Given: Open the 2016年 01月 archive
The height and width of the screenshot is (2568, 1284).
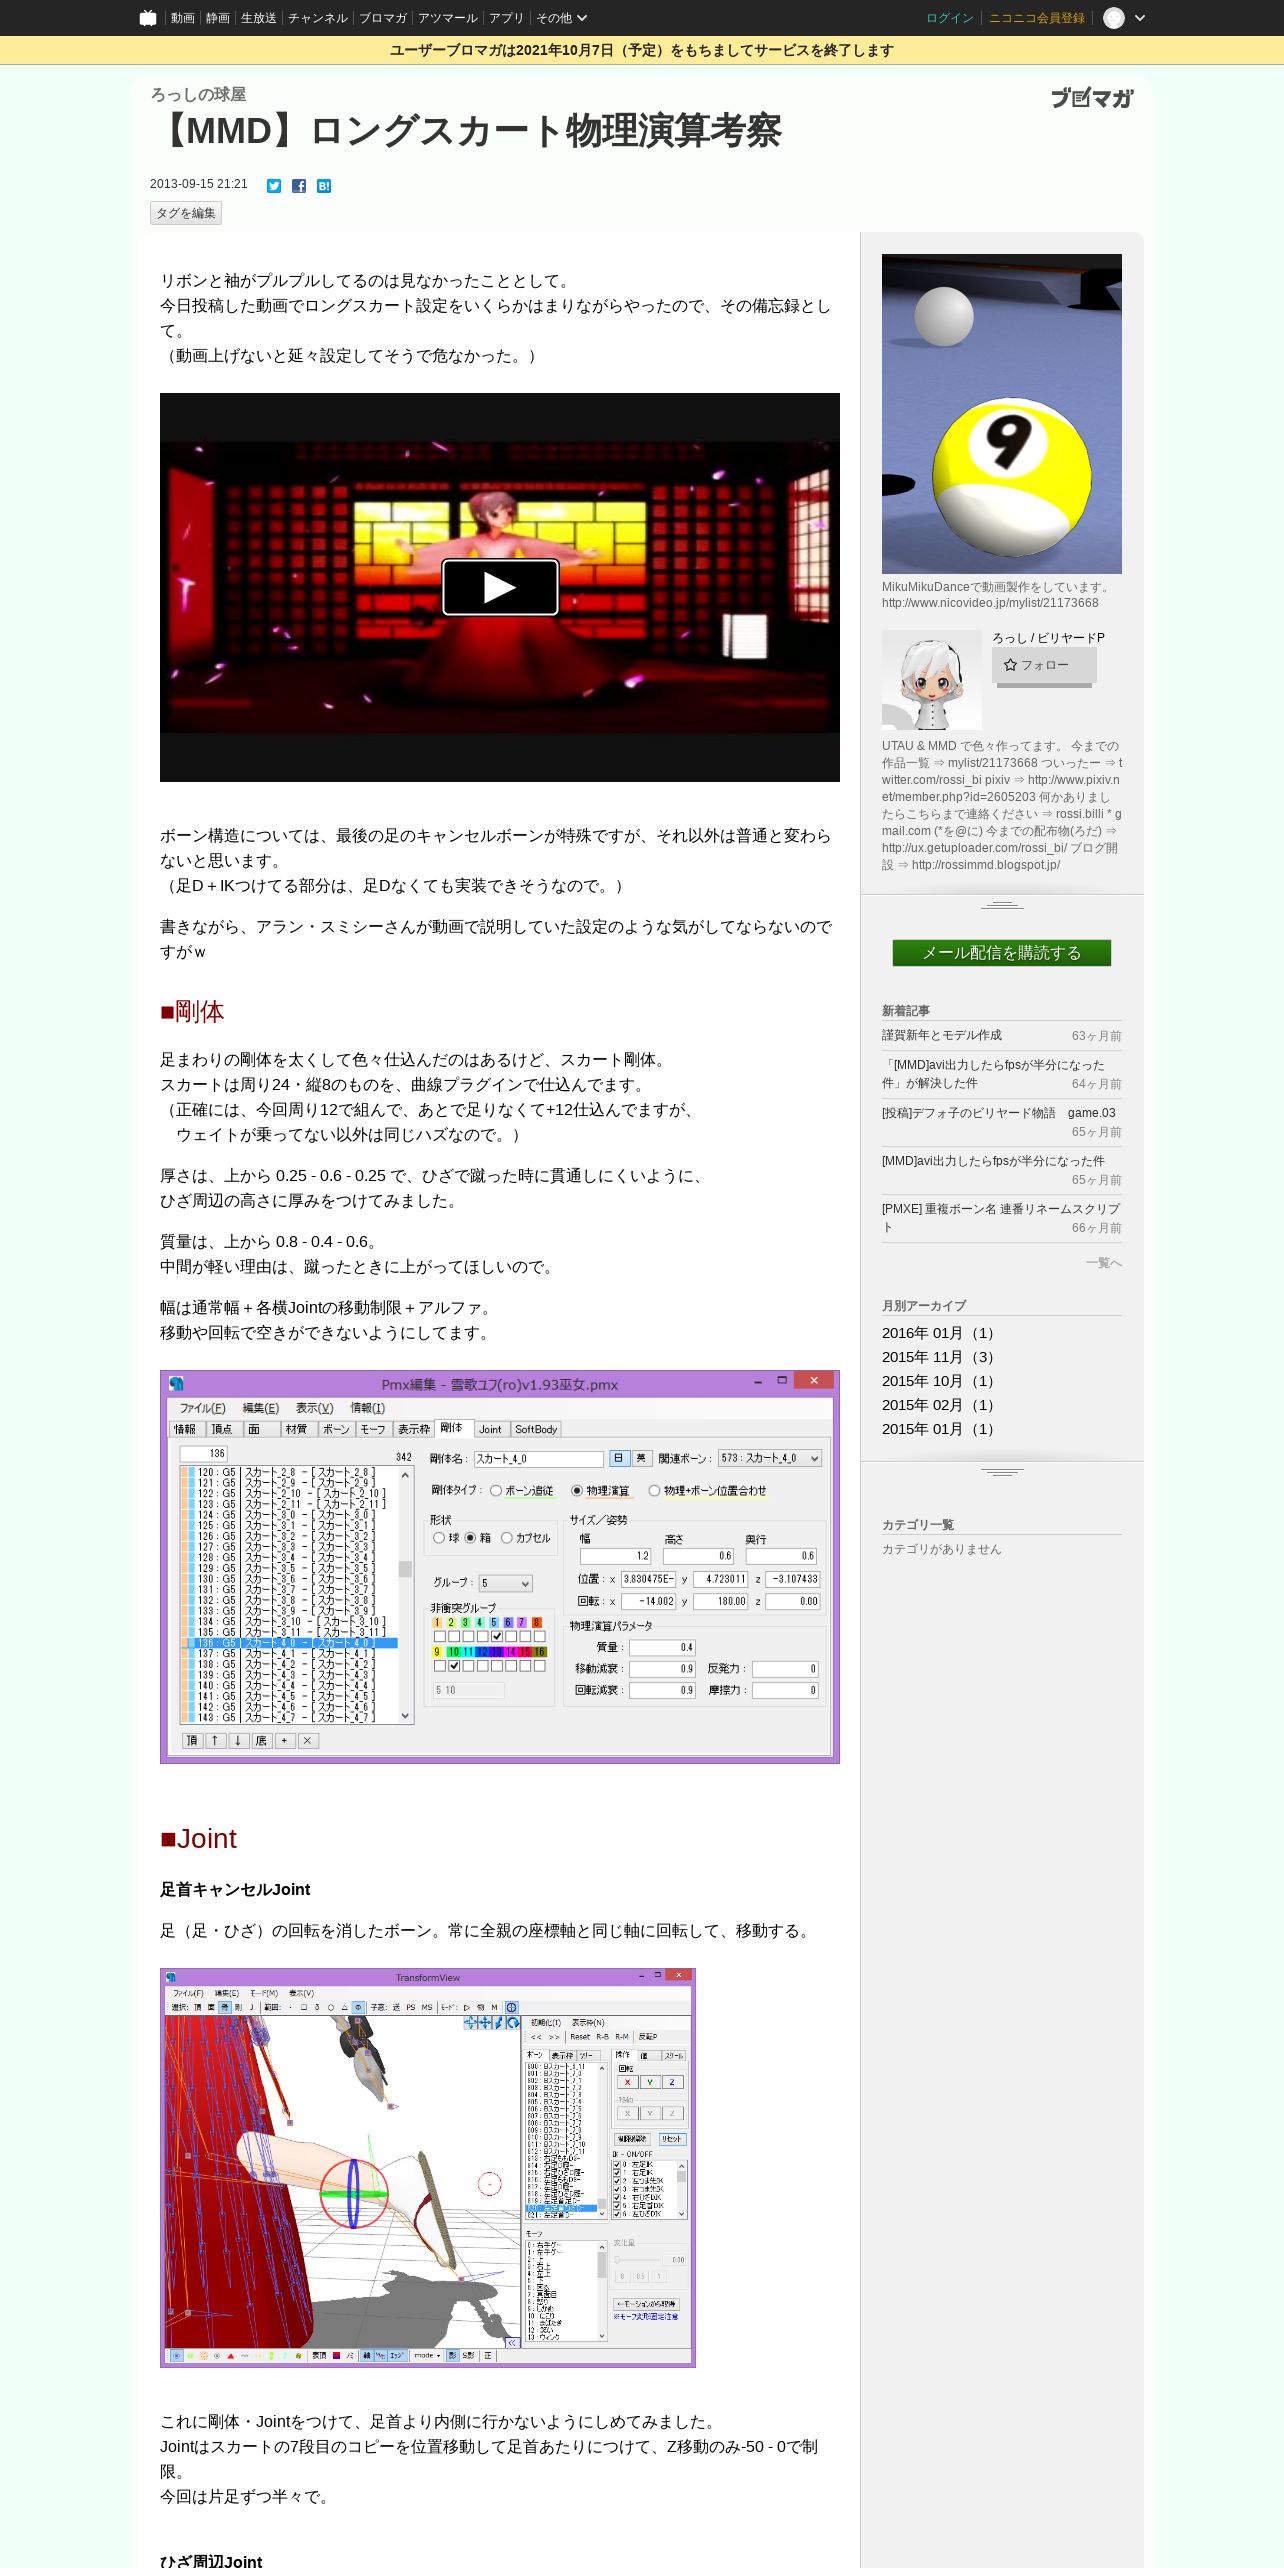Looking at the screenshot, I should pyautogui.click(x=938, y=1333).
